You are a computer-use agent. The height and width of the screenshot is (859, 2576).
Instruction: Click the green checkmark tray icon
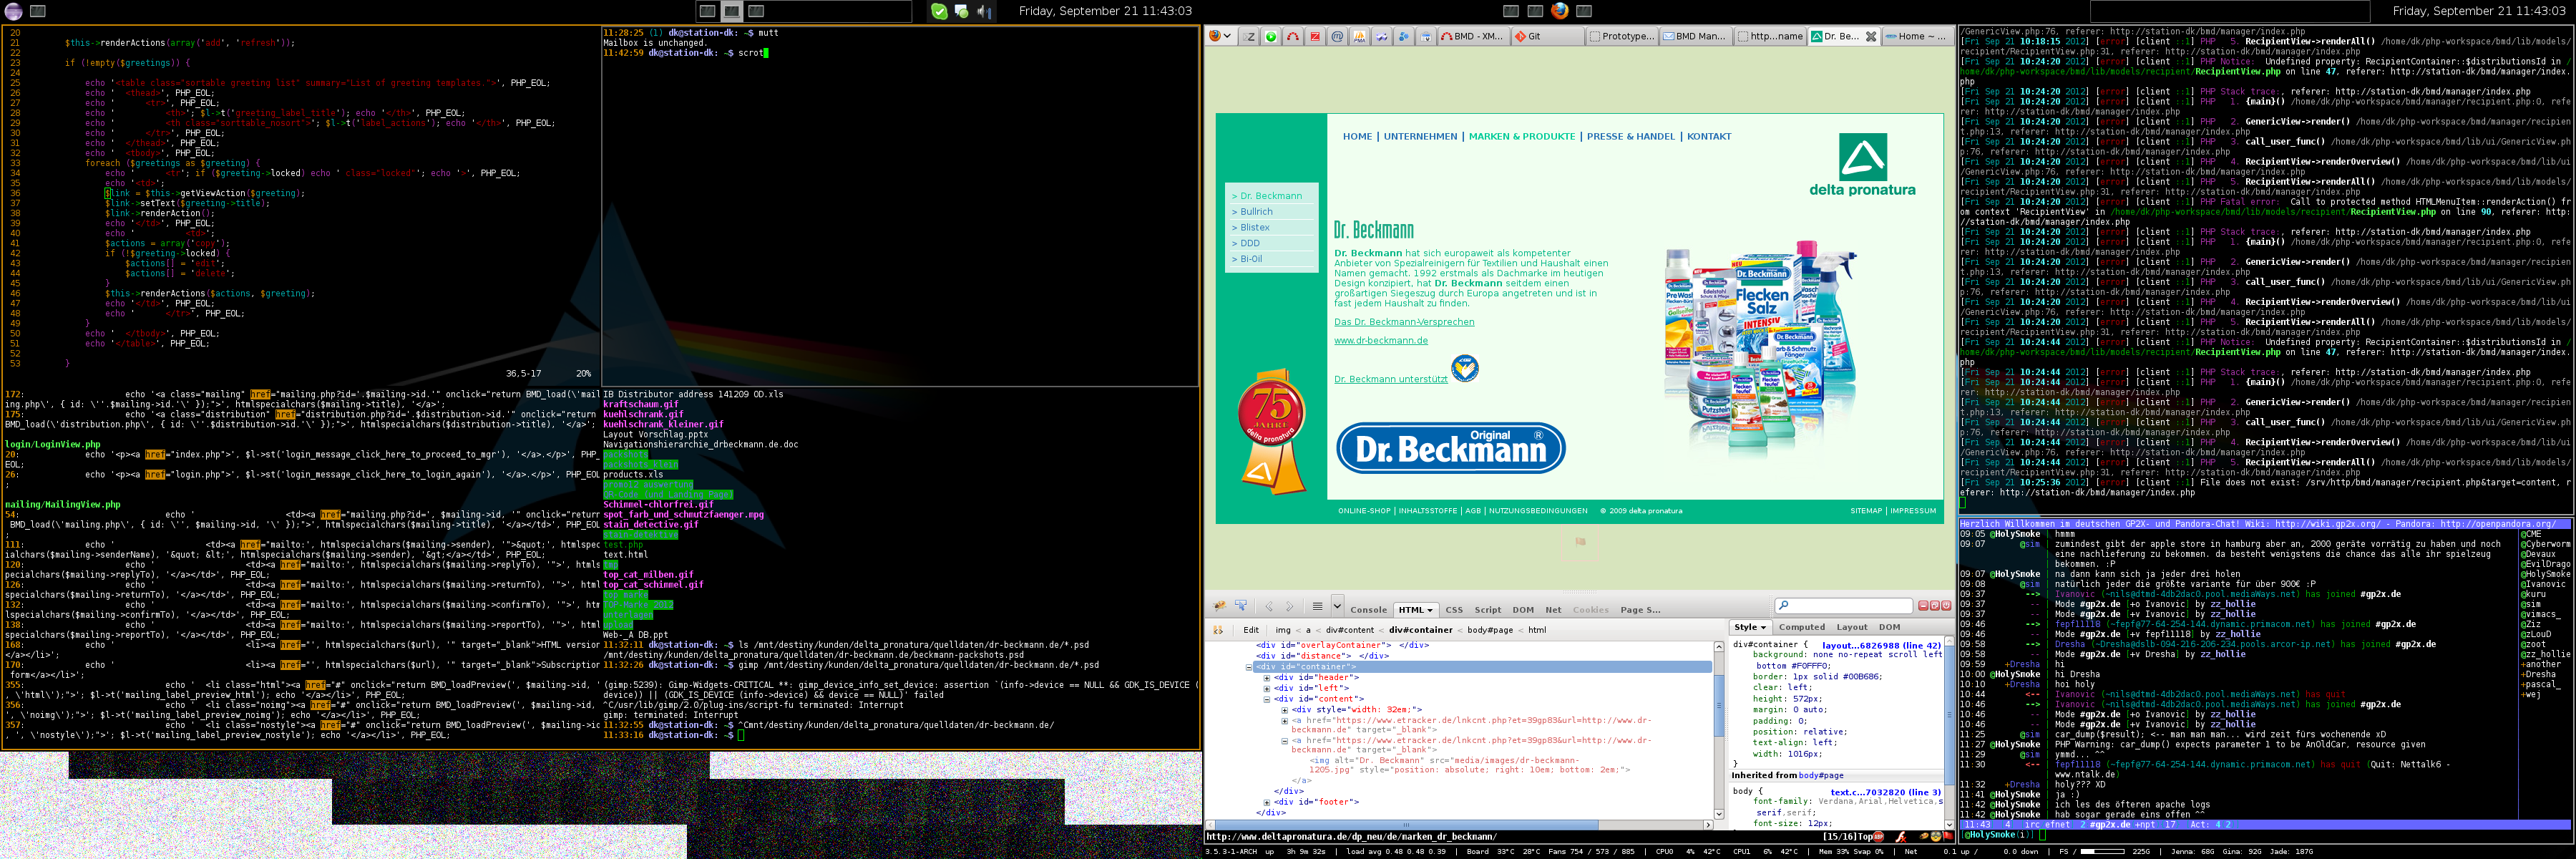click(x=939, y=11)
